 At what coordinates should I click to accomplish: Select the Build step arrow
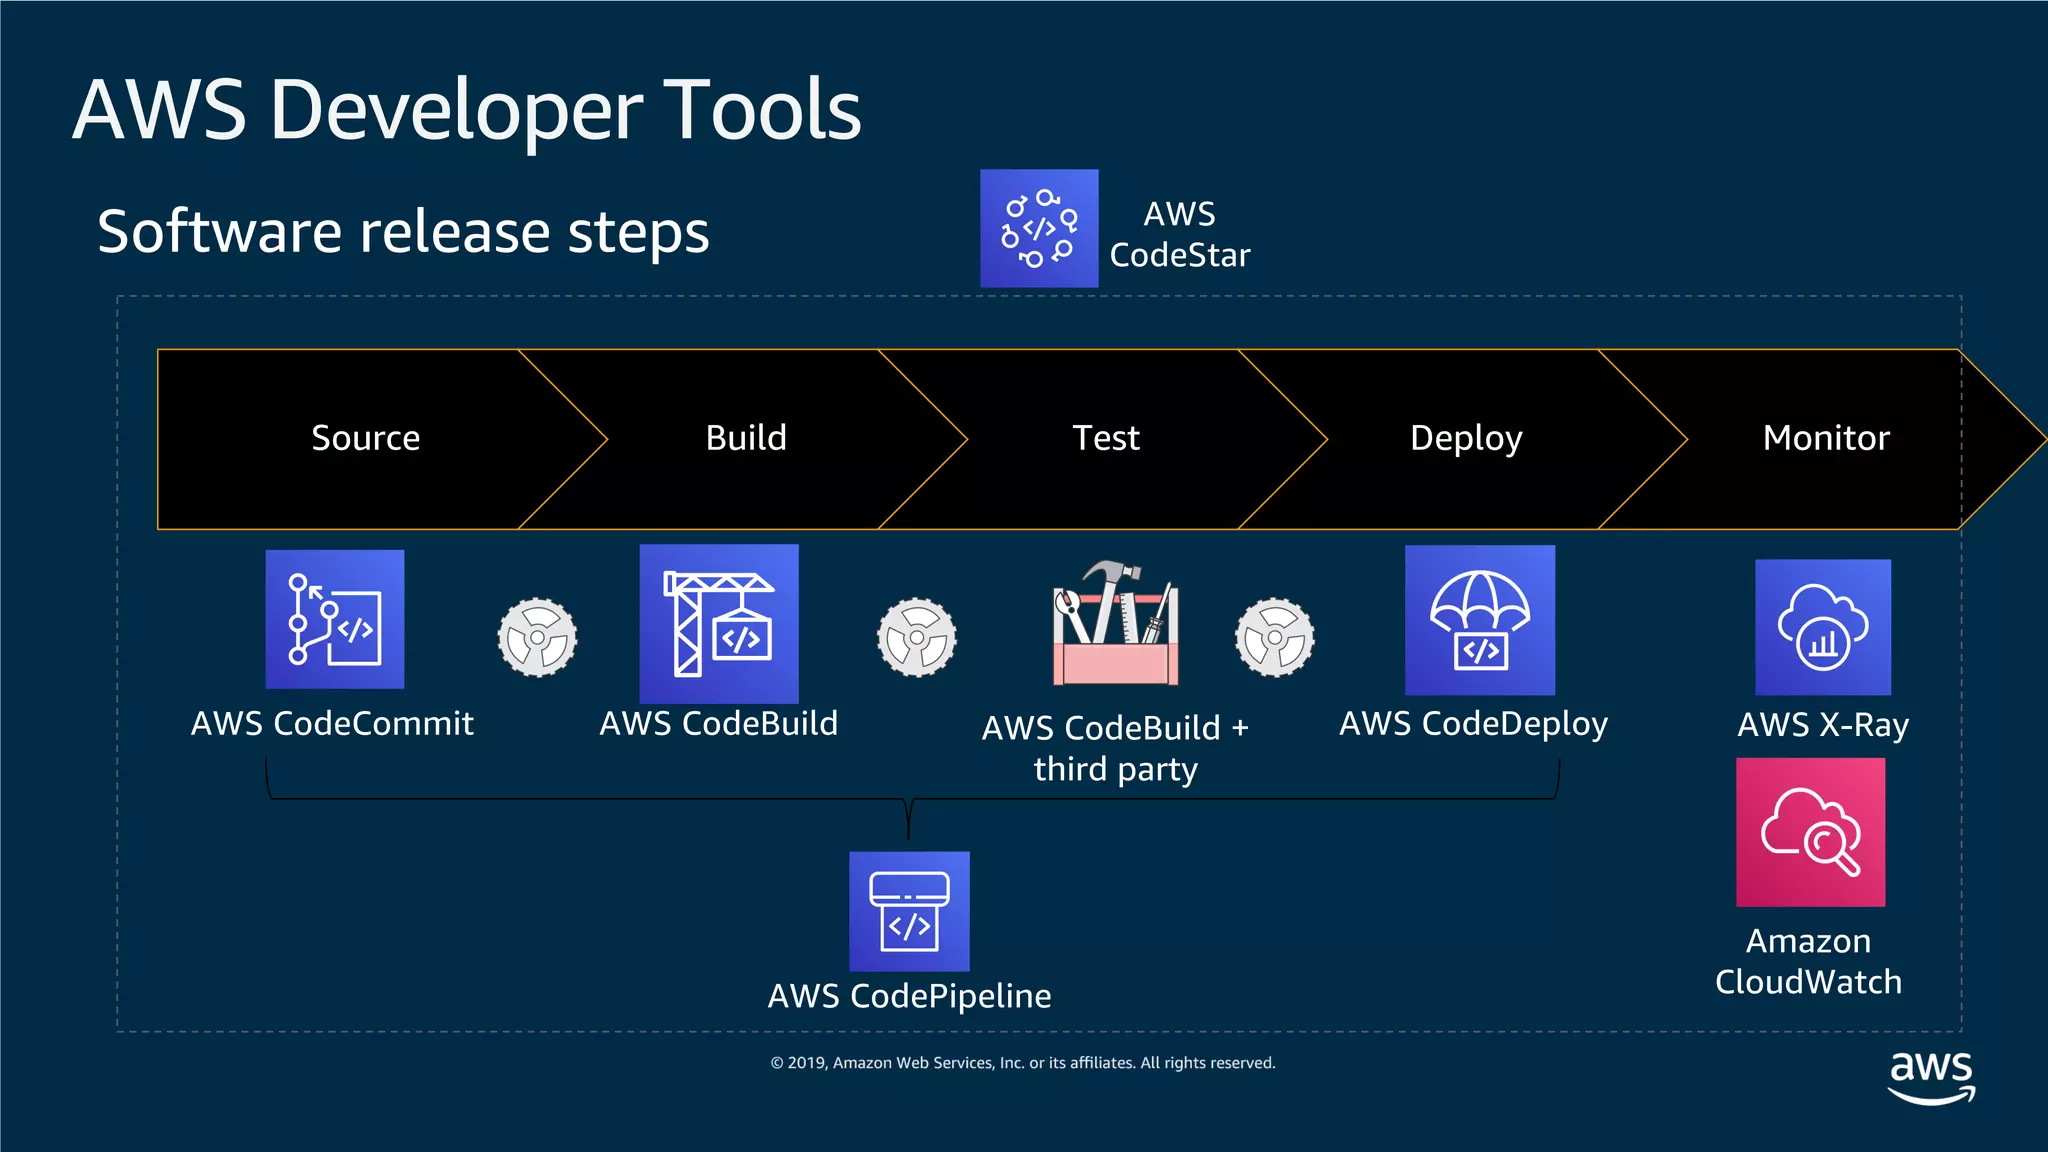[x=746, y=438]
